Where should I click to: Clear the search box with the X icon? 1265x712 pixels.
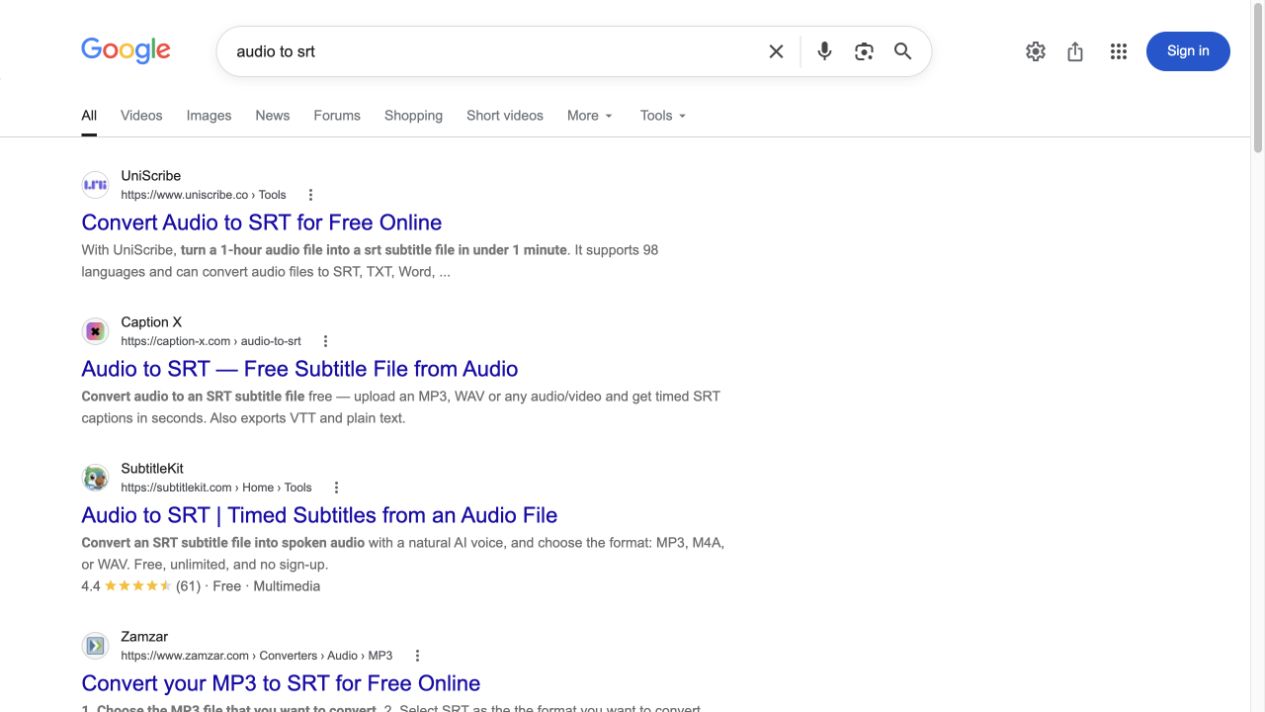click(x=776, y=51)
